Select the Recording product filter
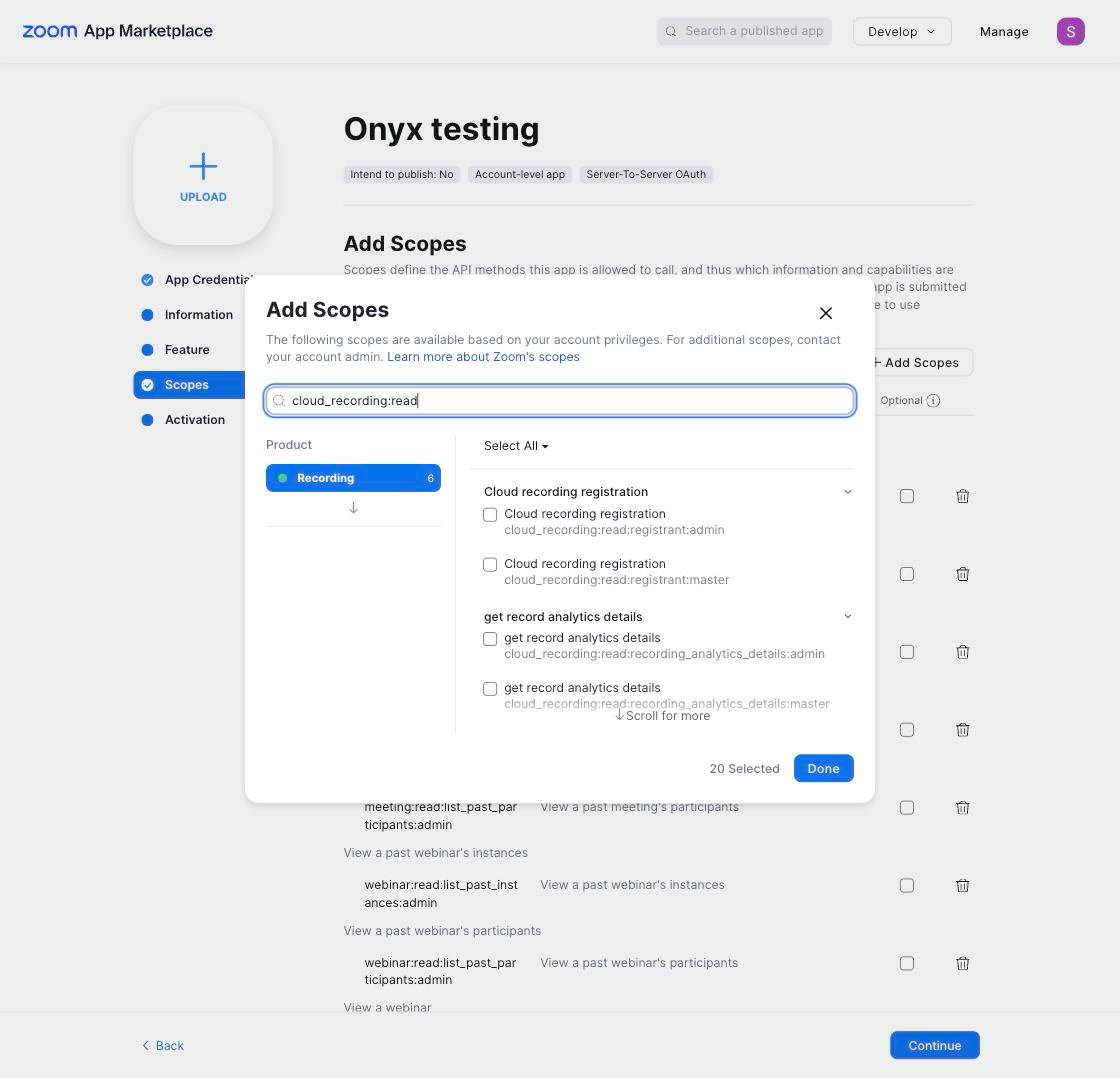This screenshot has width=1120, height=1078. 353,478
